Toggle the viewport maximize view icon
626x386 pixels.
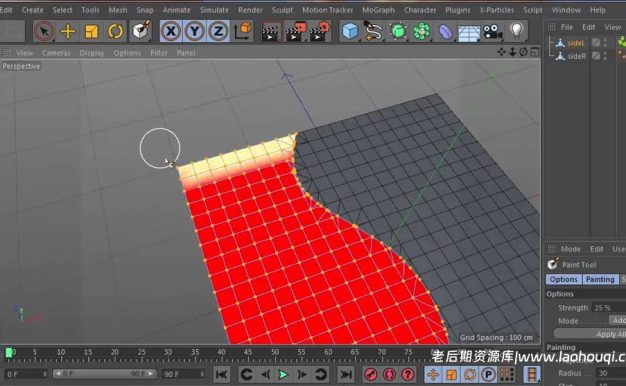pyautogui.click(x=535, y=52)
